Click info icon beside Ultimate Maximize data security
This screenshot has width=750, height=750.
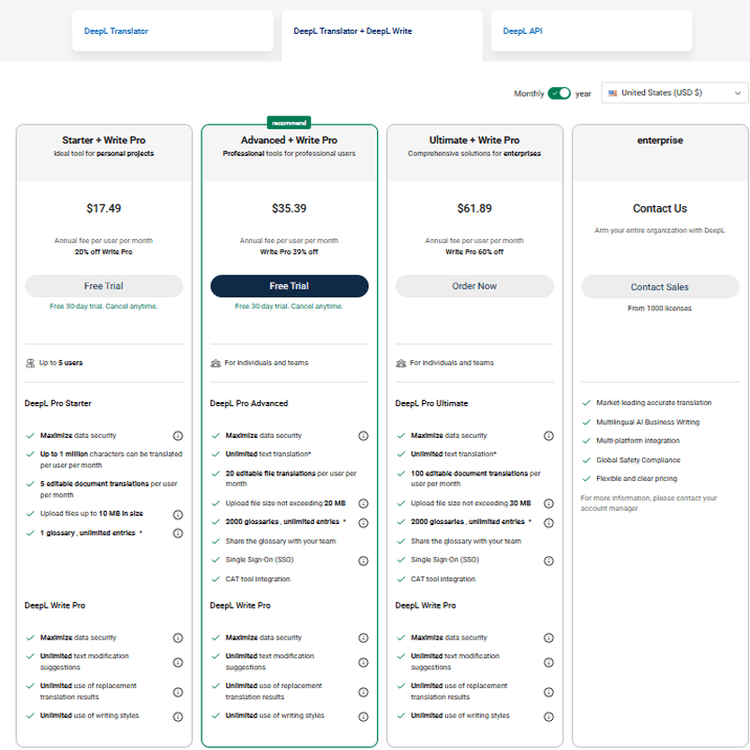[548, 436]
